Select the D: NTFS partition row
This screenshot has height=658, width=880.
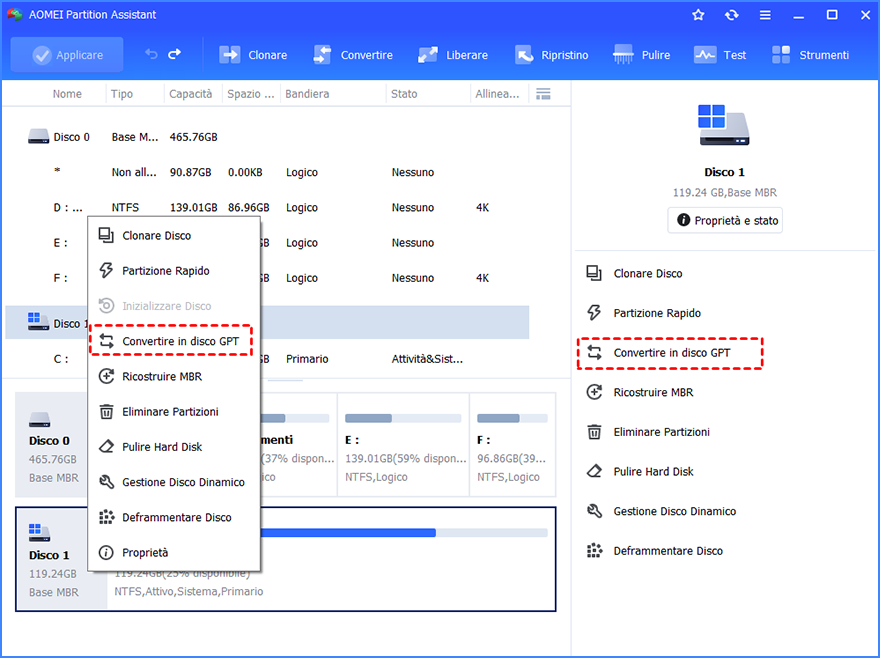click(267, 208)
